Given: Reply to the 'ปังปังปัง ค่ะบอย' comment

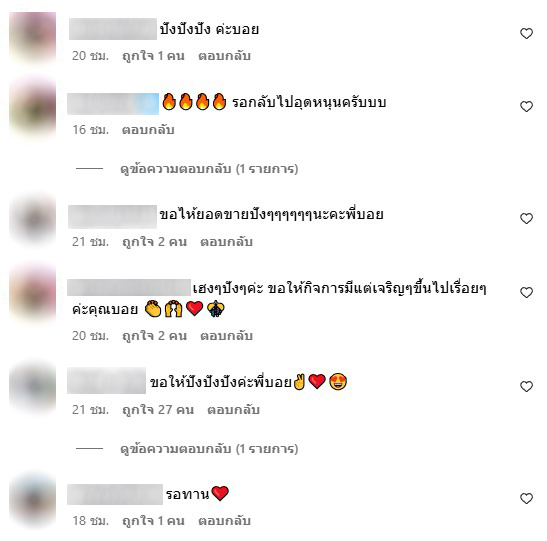Looking at the screenshot, I should 224,56.
